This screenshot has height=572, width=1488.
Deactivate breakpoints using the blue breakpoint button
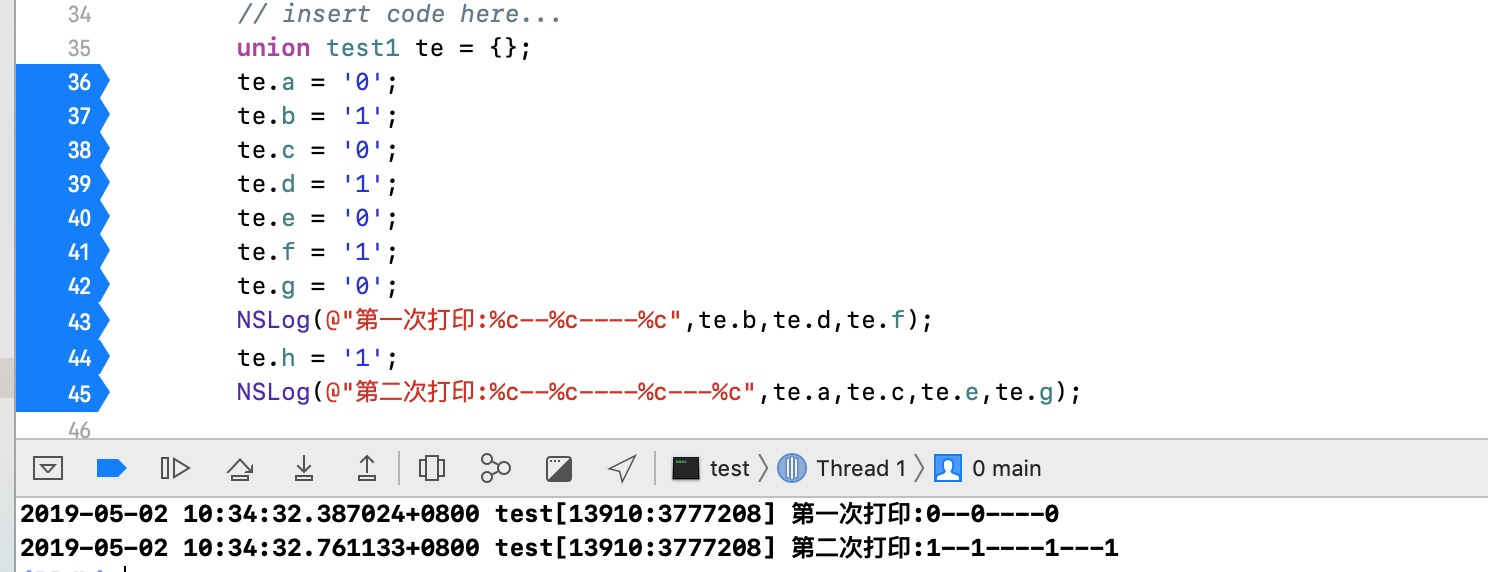111,468
